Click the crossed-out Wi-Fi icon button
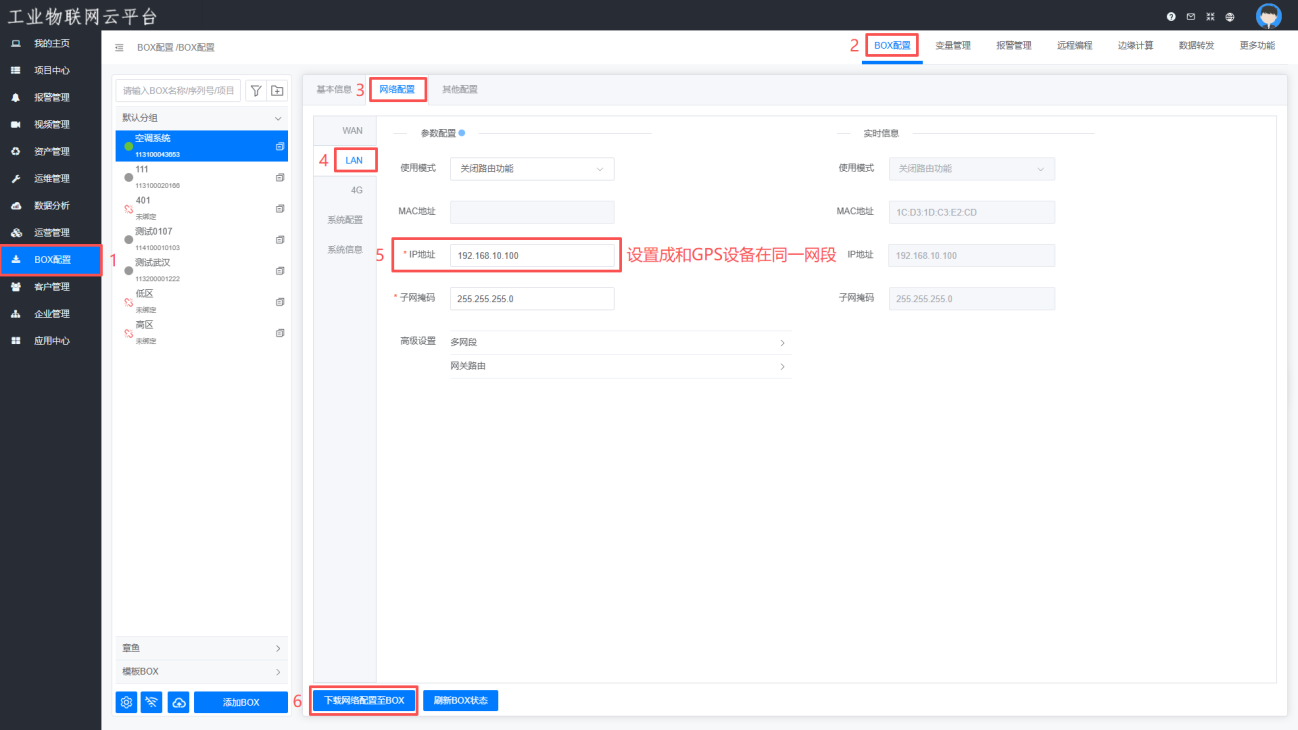Viewport: 1298px width, 730px height. click(153, 702)
